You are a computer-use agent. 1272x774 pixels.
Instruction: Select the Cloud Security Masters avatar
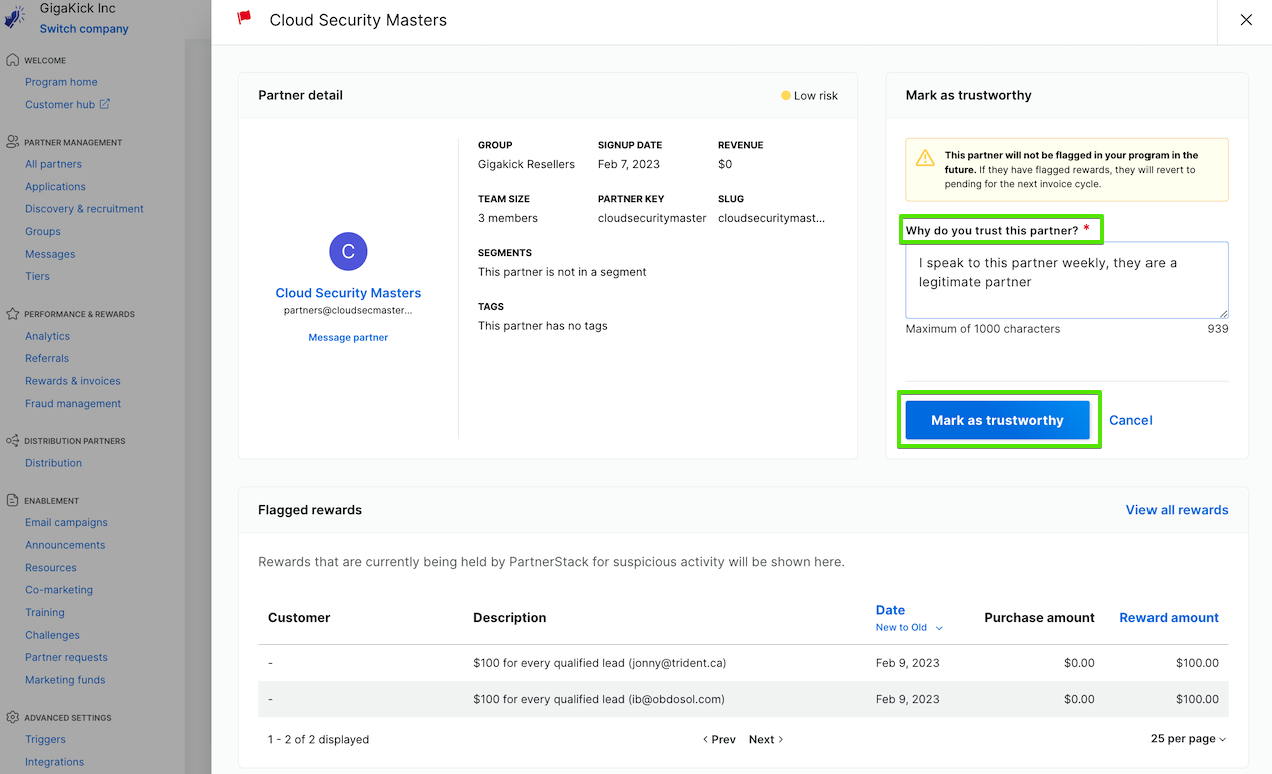tap(348, 251)
